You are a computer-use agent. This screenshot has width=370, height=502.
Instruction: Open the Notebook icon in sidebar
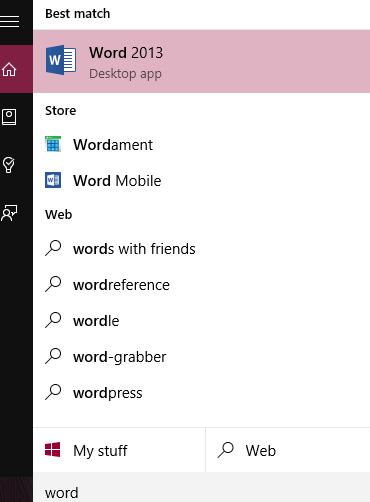coord(9,117)
